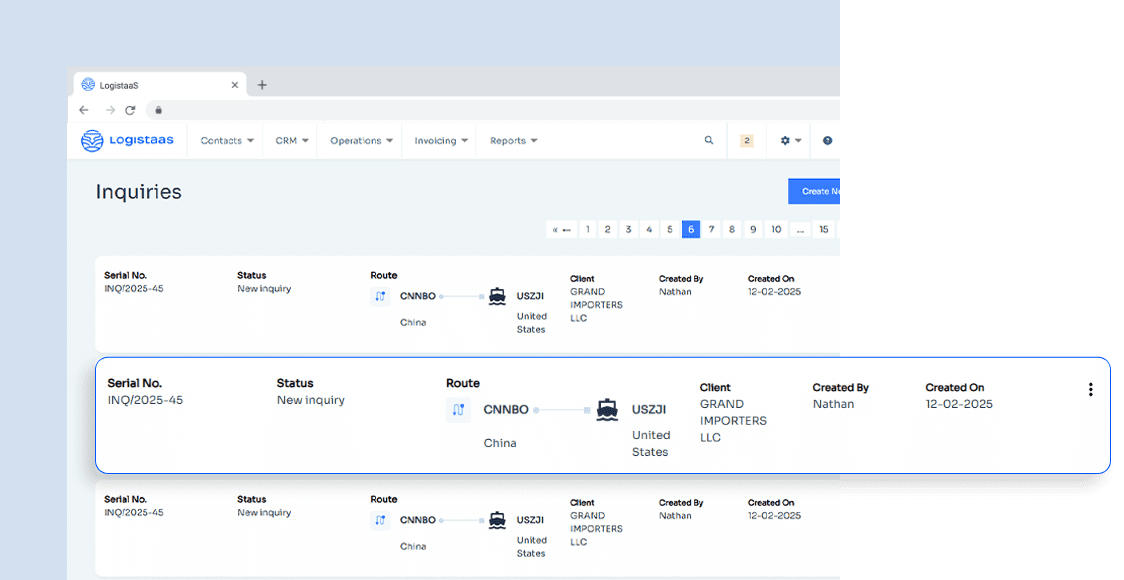Click the ship icon in highlighted inquiry
This screenshot has width=1124, height=580.
(607, 409)
